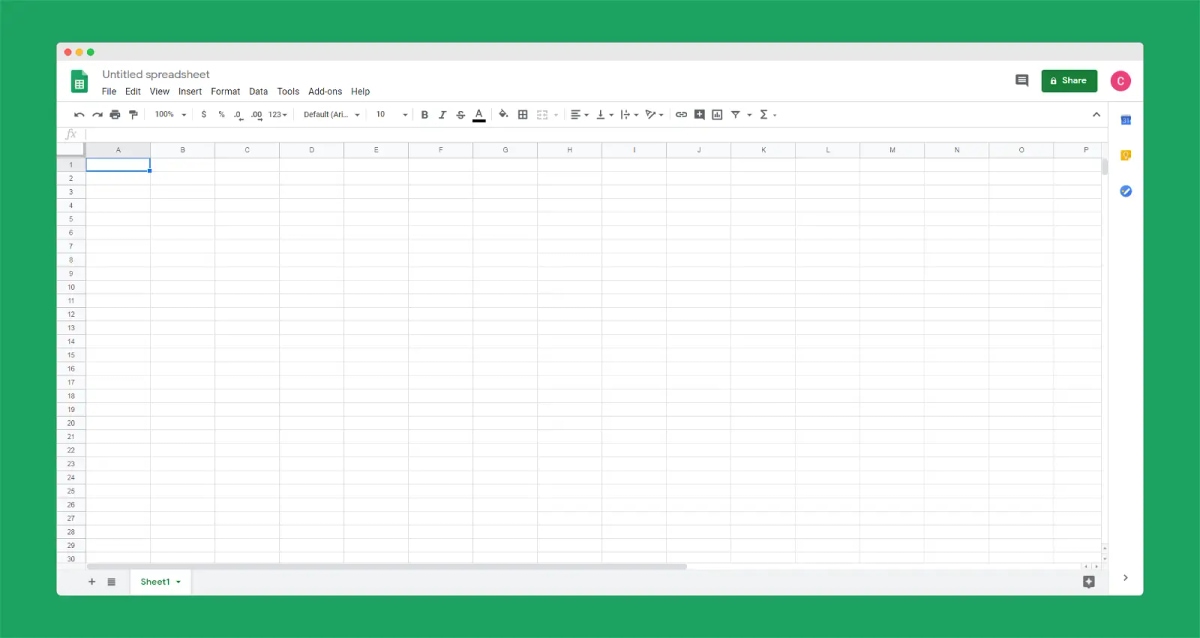Viewport: 1200px width, 638px height.
Task: Toggle Strikethrough formatting
Action: (460, 115)
